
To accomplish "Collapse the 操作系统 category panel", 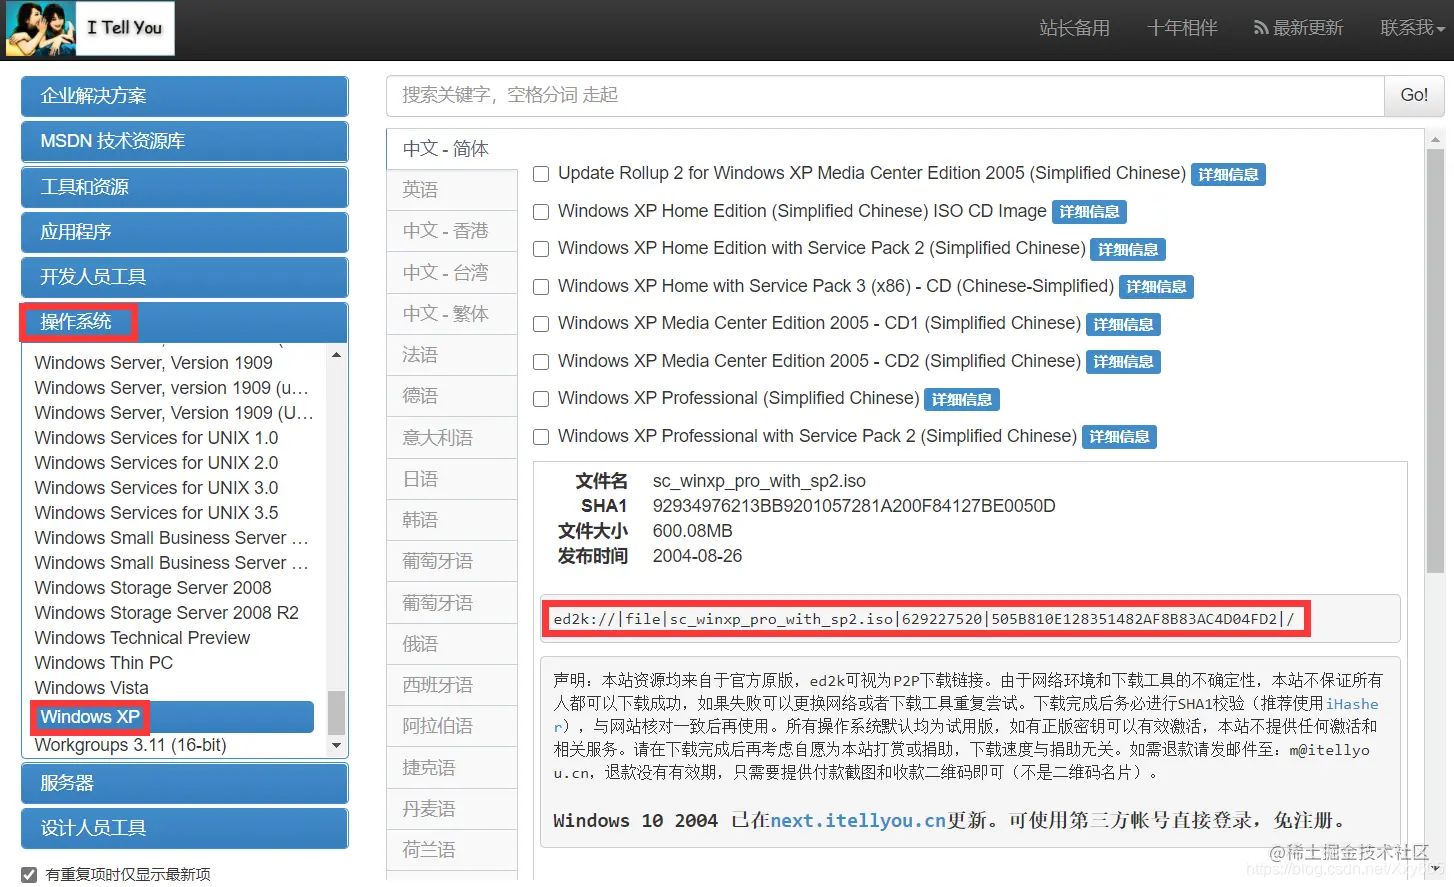I will click(184, 322).
